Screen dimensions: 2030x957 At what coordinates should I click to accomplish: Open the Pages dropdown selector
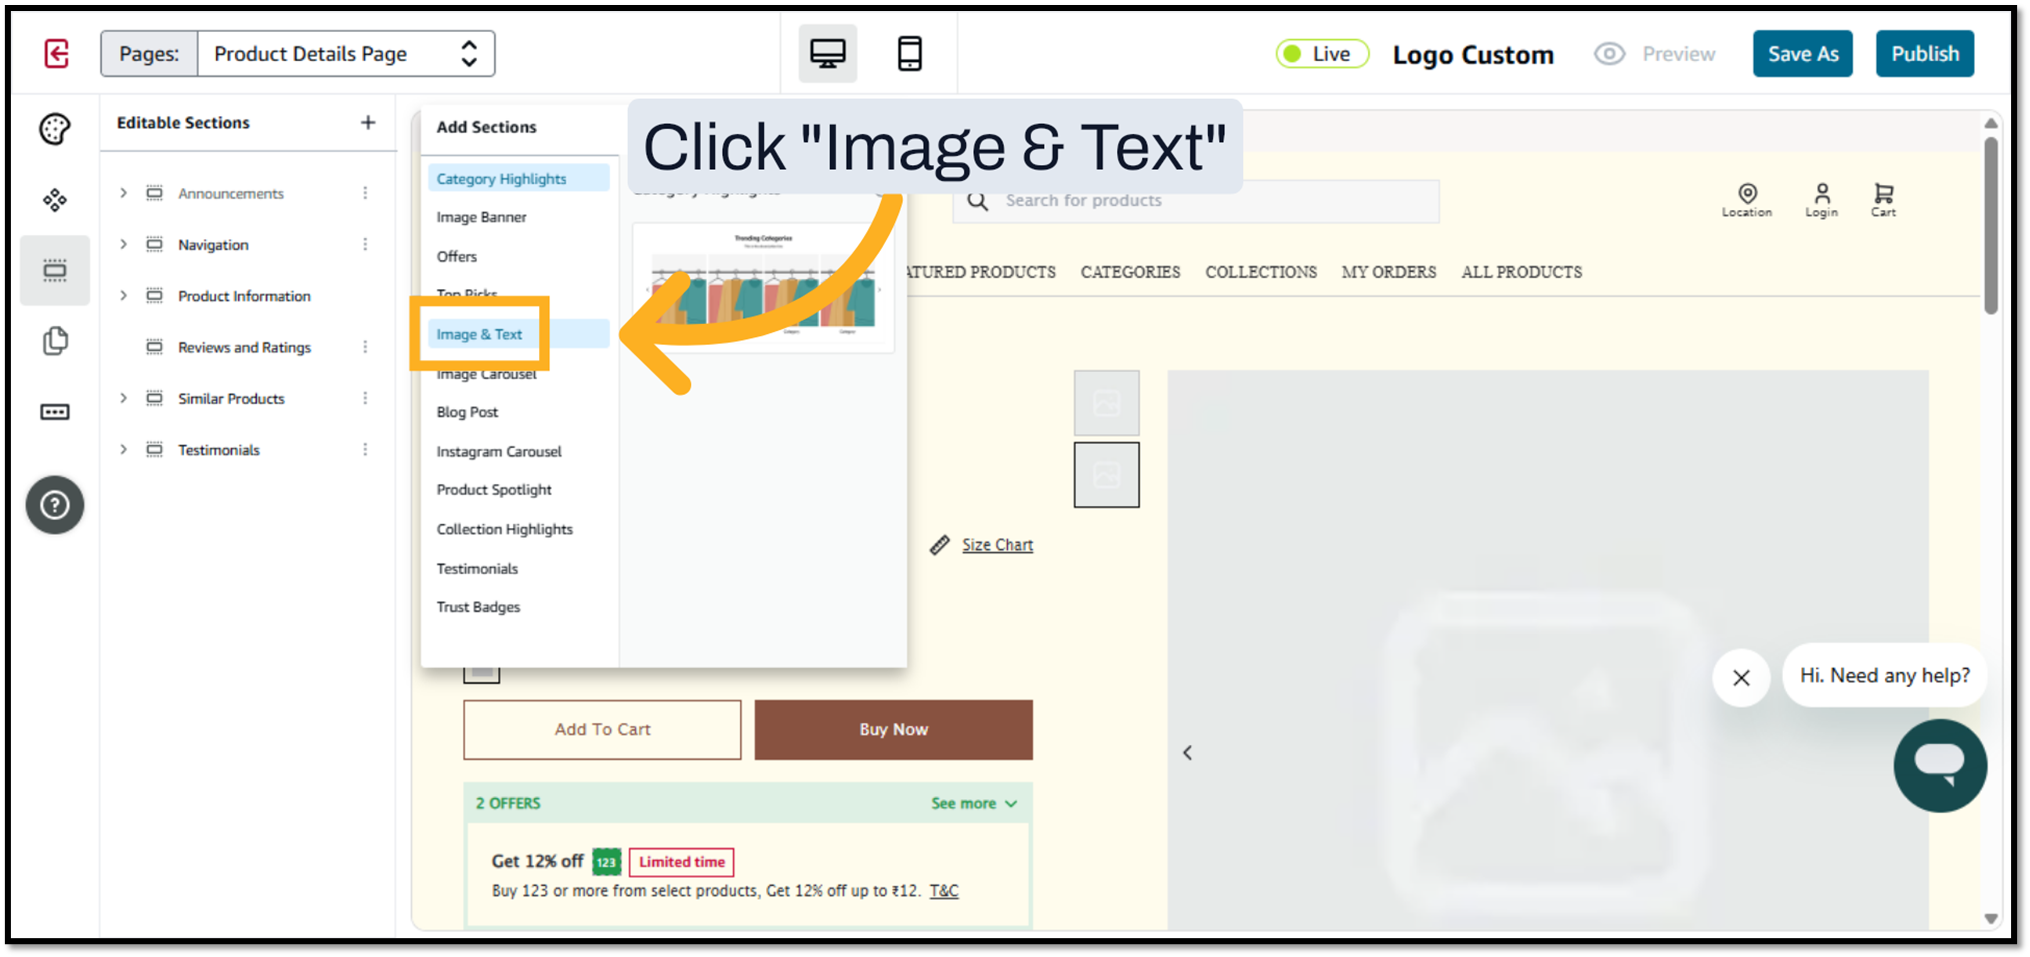[345, 54]
